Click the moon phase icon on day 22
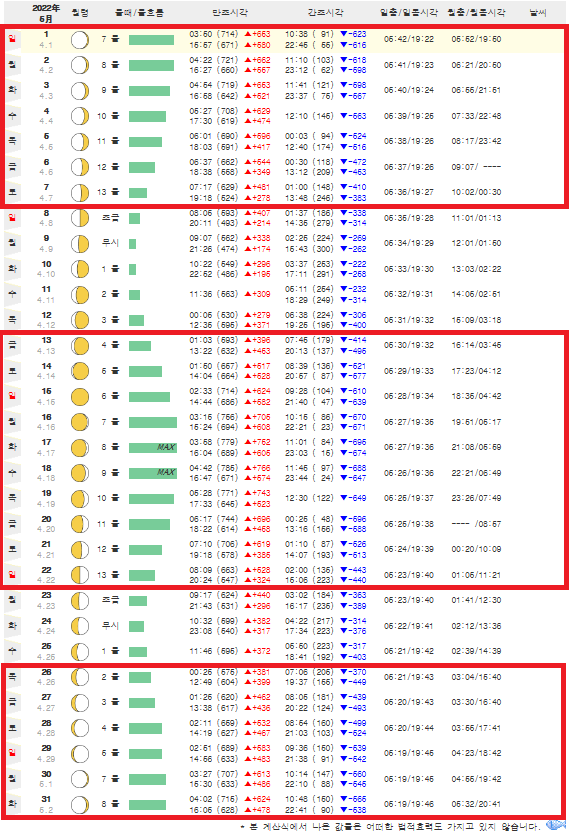Viewport: 570px width, 839px height. click(x=80, y=575)
